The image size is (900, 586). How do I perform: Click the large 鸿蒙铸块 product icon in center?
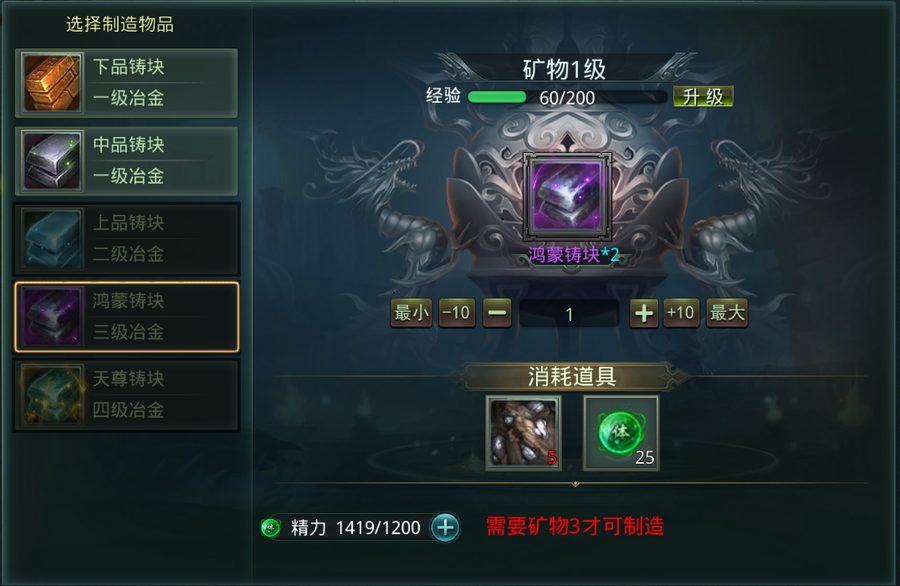coord(567,196)
